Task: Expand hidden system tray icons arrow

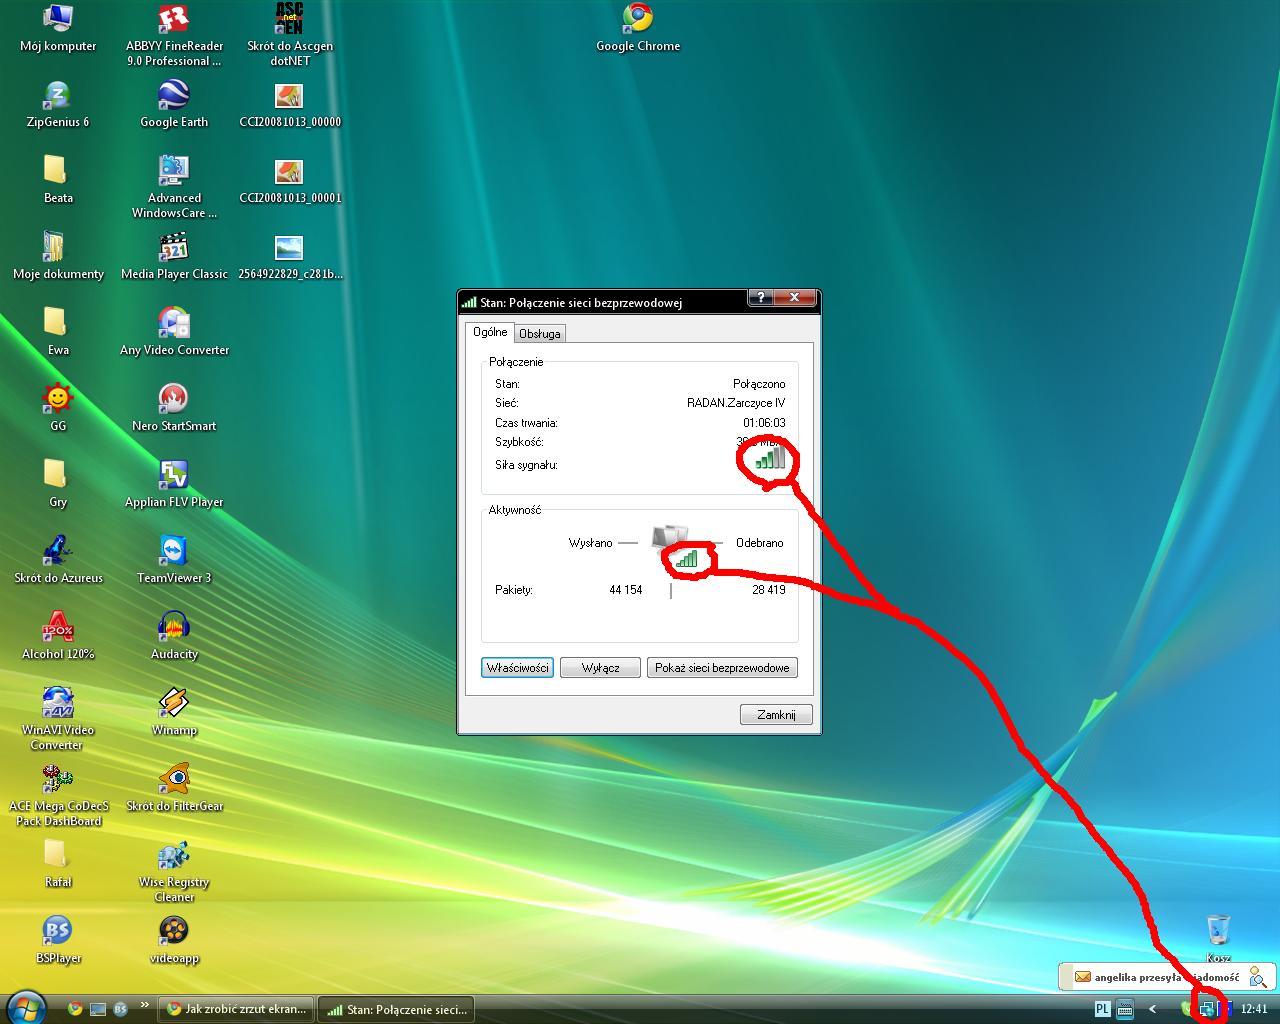Action: [1152, 1009]
